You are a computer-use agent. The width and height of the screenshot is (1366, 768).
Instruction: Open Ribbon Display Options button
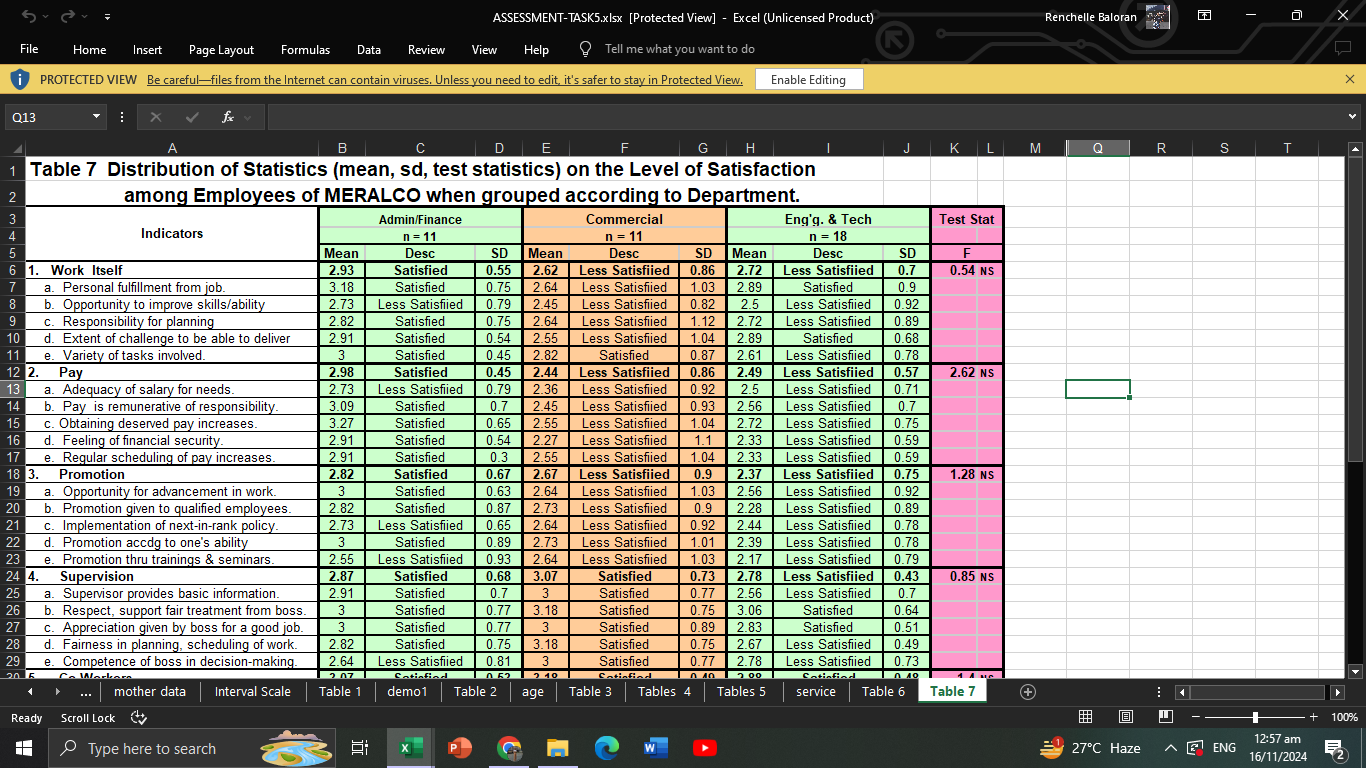pos(1205,16)
